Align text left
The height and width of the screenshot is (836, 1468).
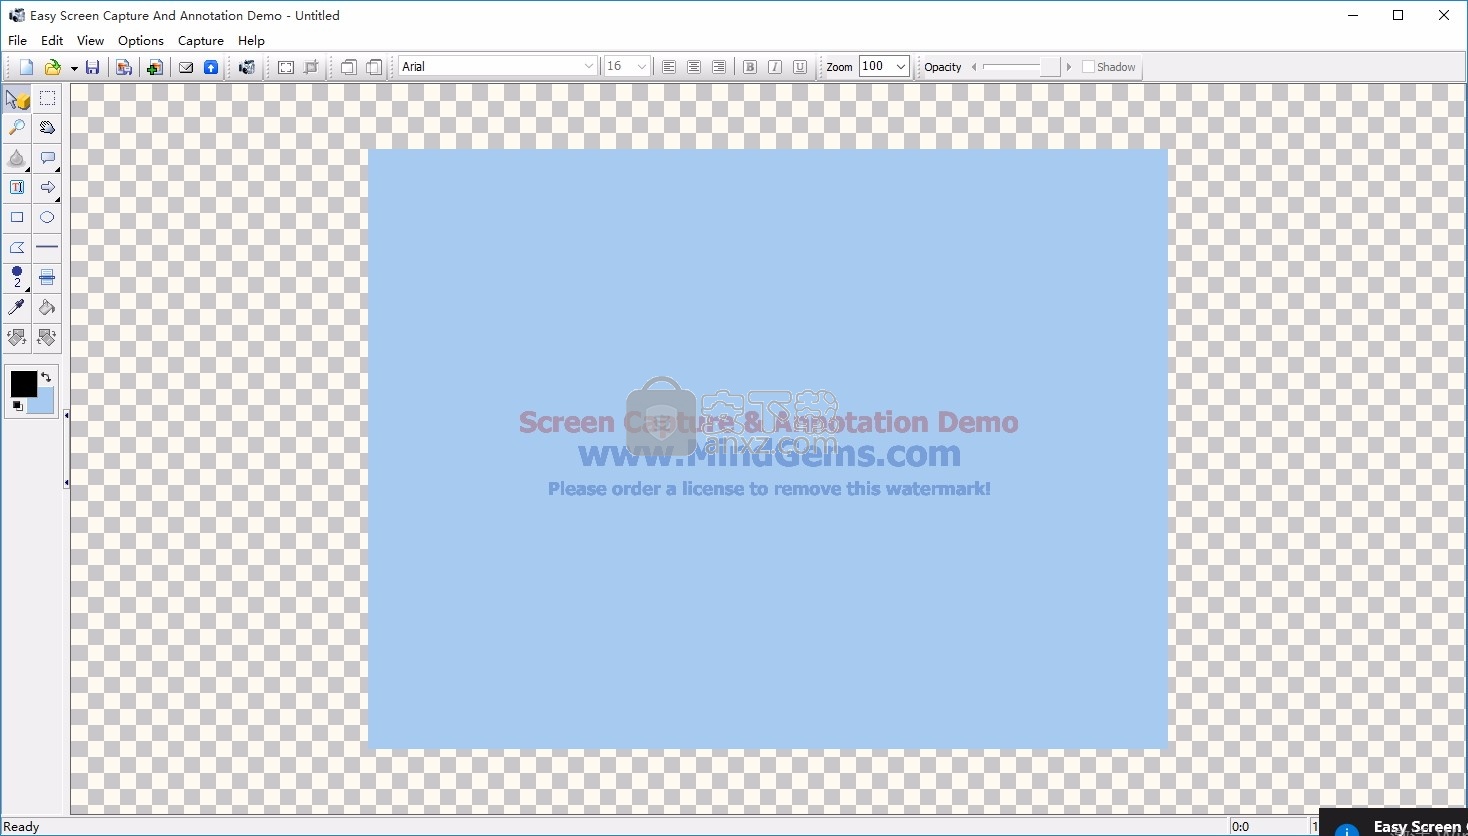pyautogui.click(x=669, y=67)
